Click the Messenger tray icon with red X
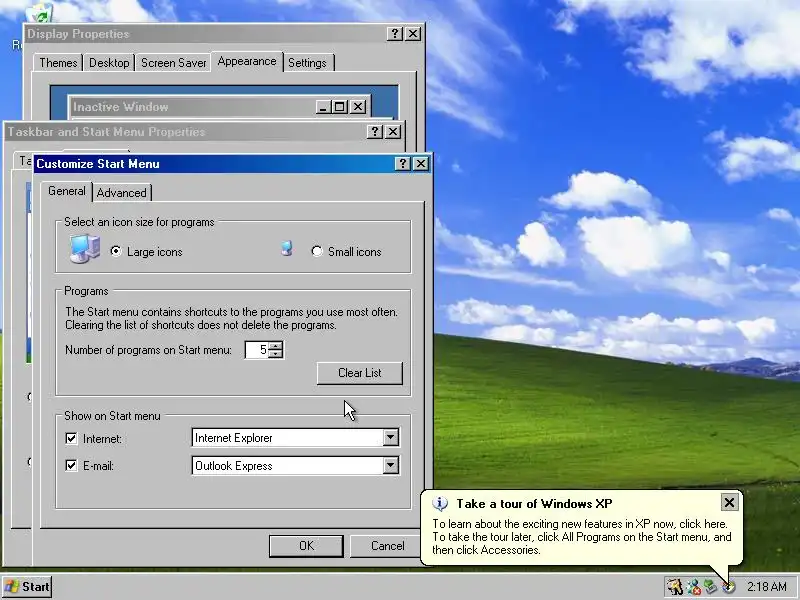The width and height of the screenshot is (800, 600). coord(693,587)
